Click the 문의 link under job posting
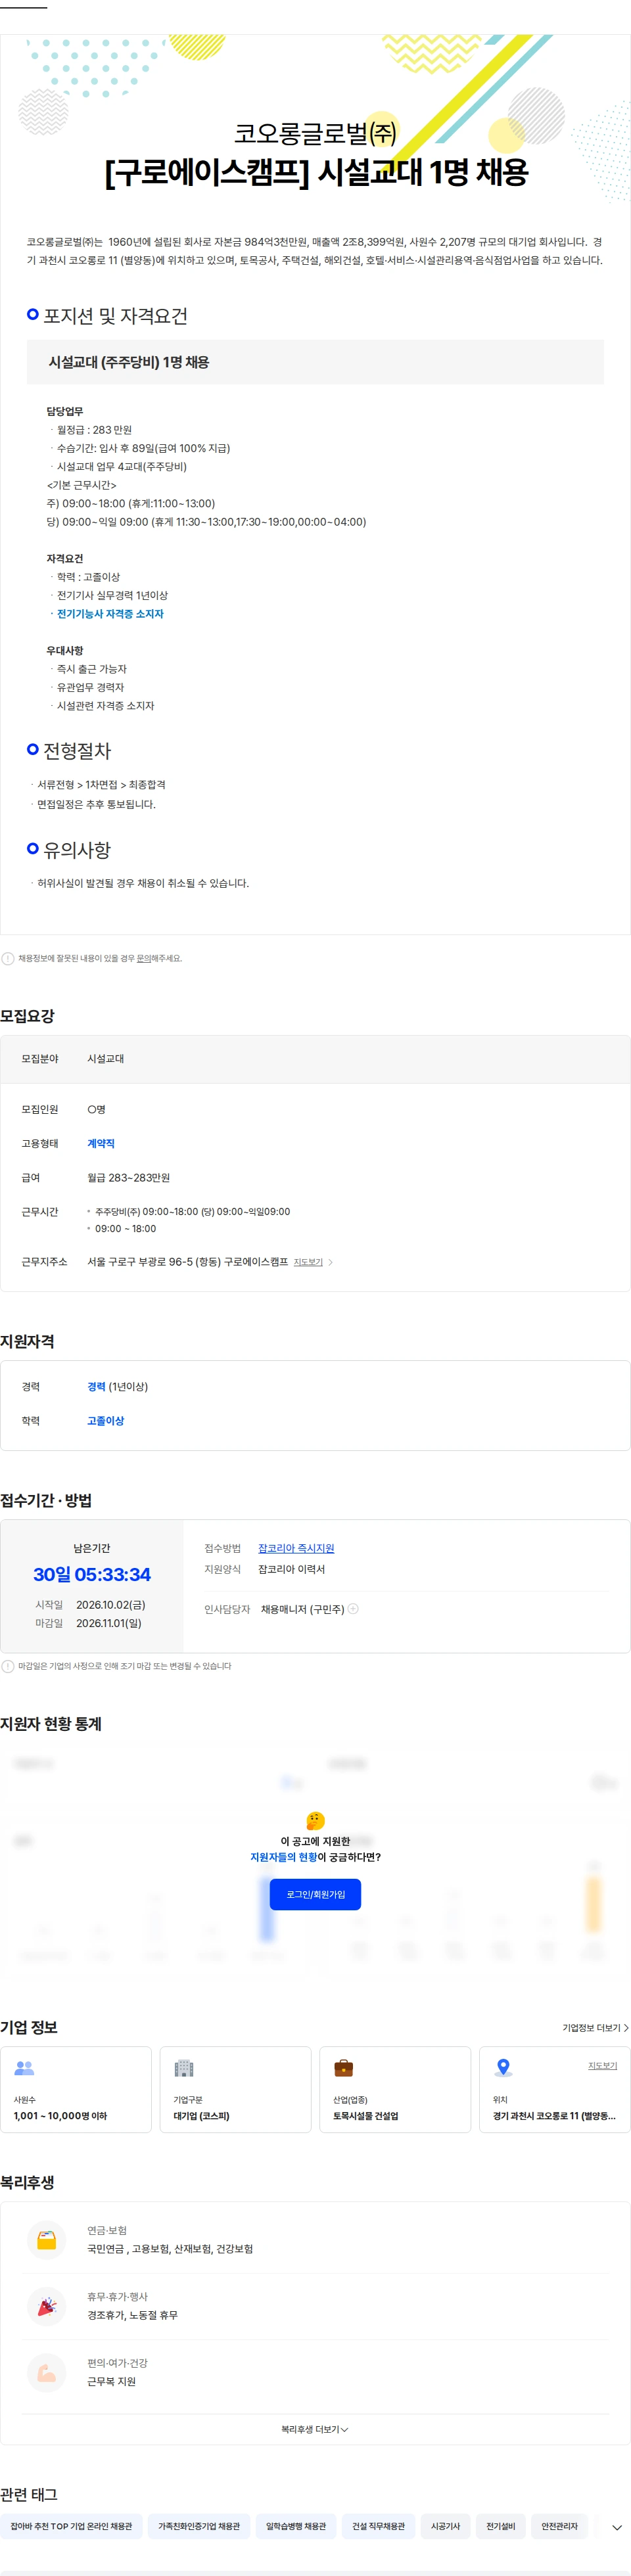631x2576 pixels. click(143, 958)
